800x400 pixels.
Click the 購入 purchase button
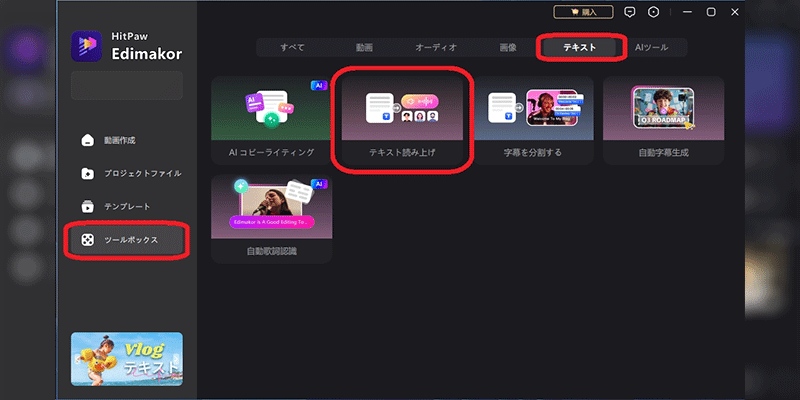pyautogui.click(x=583, y=12)
